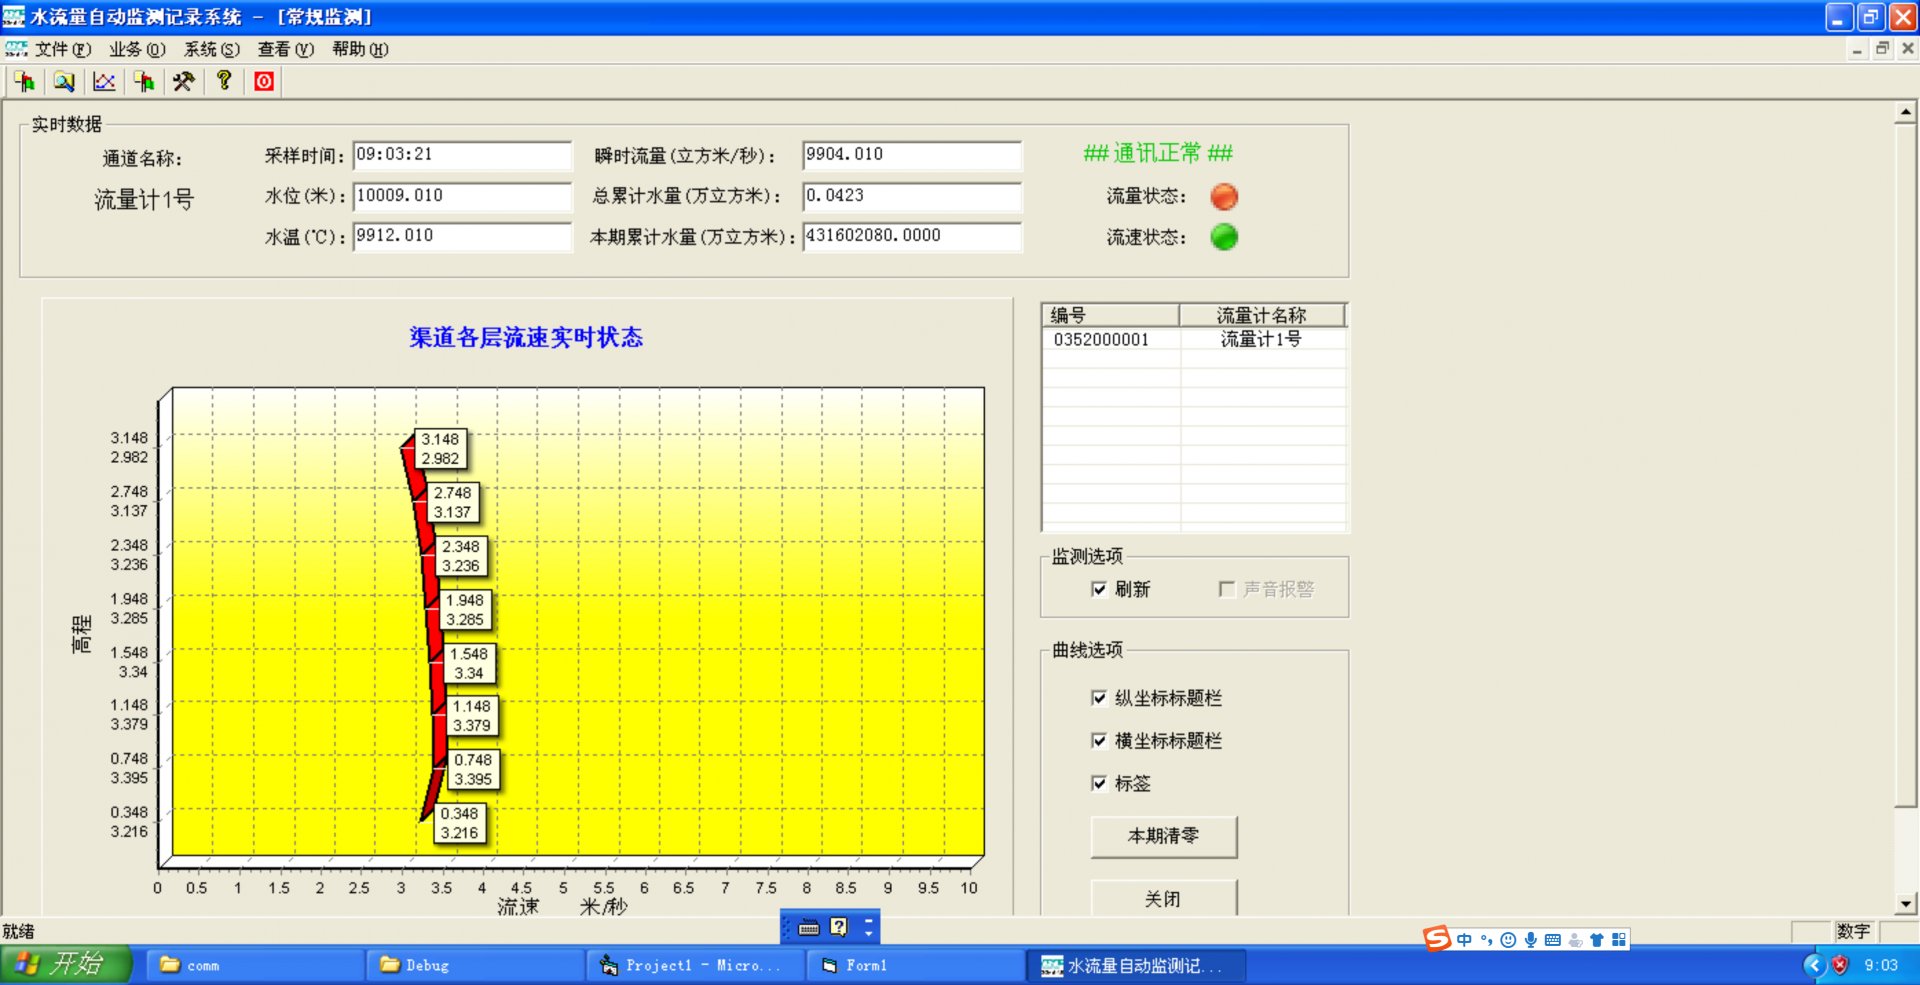Click the yellow question mark help icon
Screen dimensions: 1920x985
coord(224,82)
